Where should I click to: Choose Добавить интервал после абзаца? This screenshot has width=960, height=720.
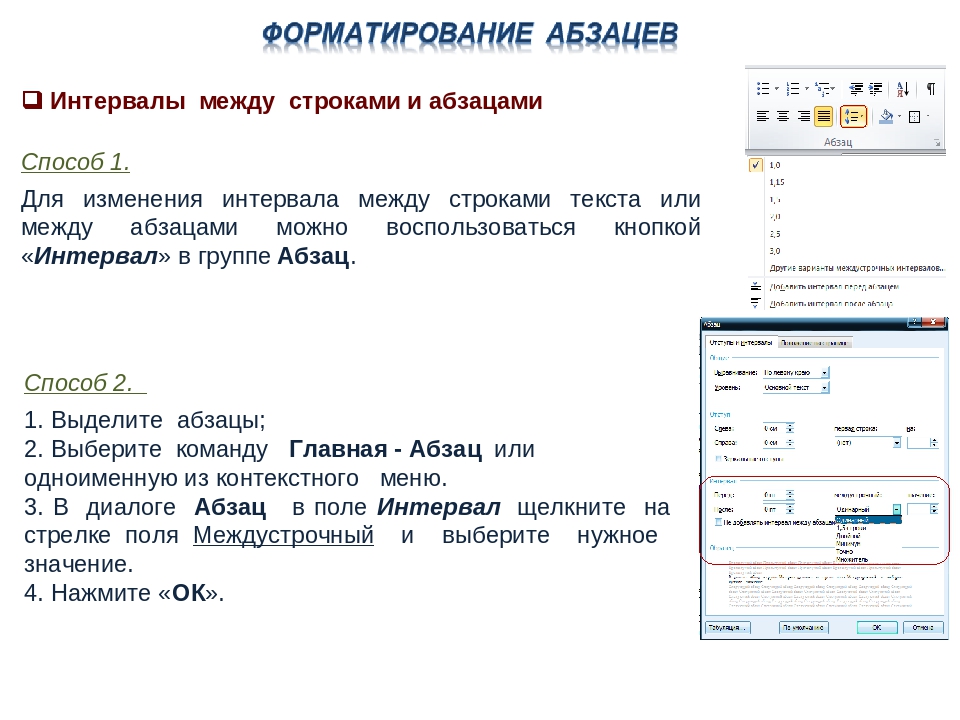coord(831,303)
